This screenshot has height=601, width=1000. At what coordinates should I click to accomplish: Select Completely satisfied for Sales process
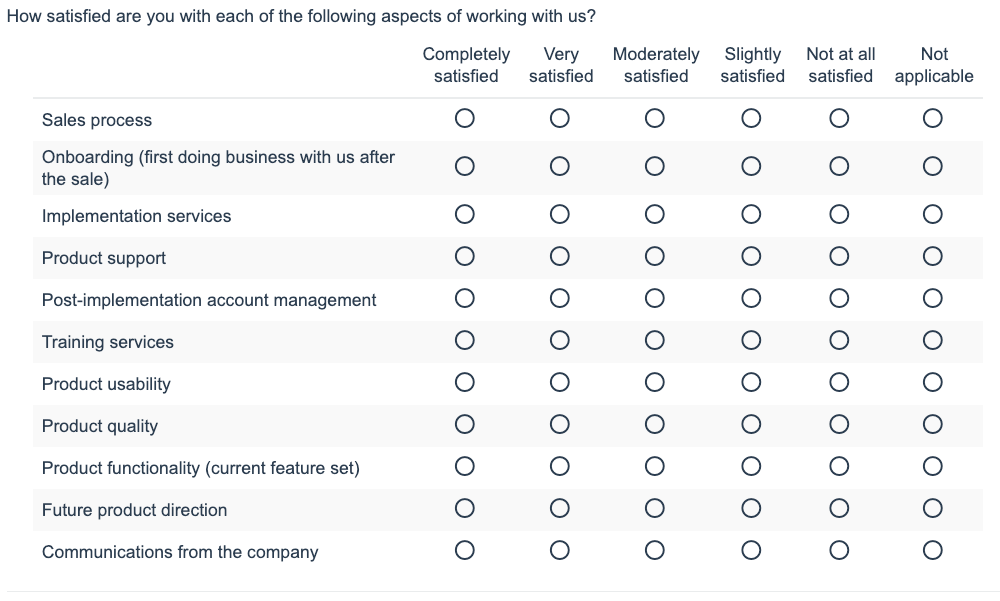[x=464, y=118]
